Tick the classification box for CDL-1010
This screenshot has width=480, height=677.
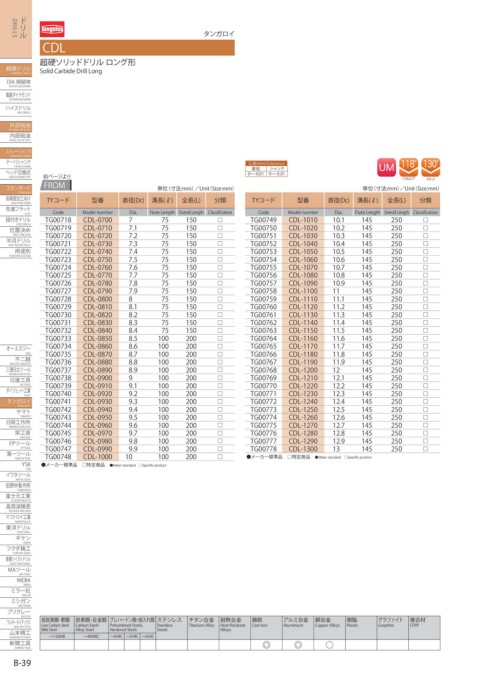426,220
